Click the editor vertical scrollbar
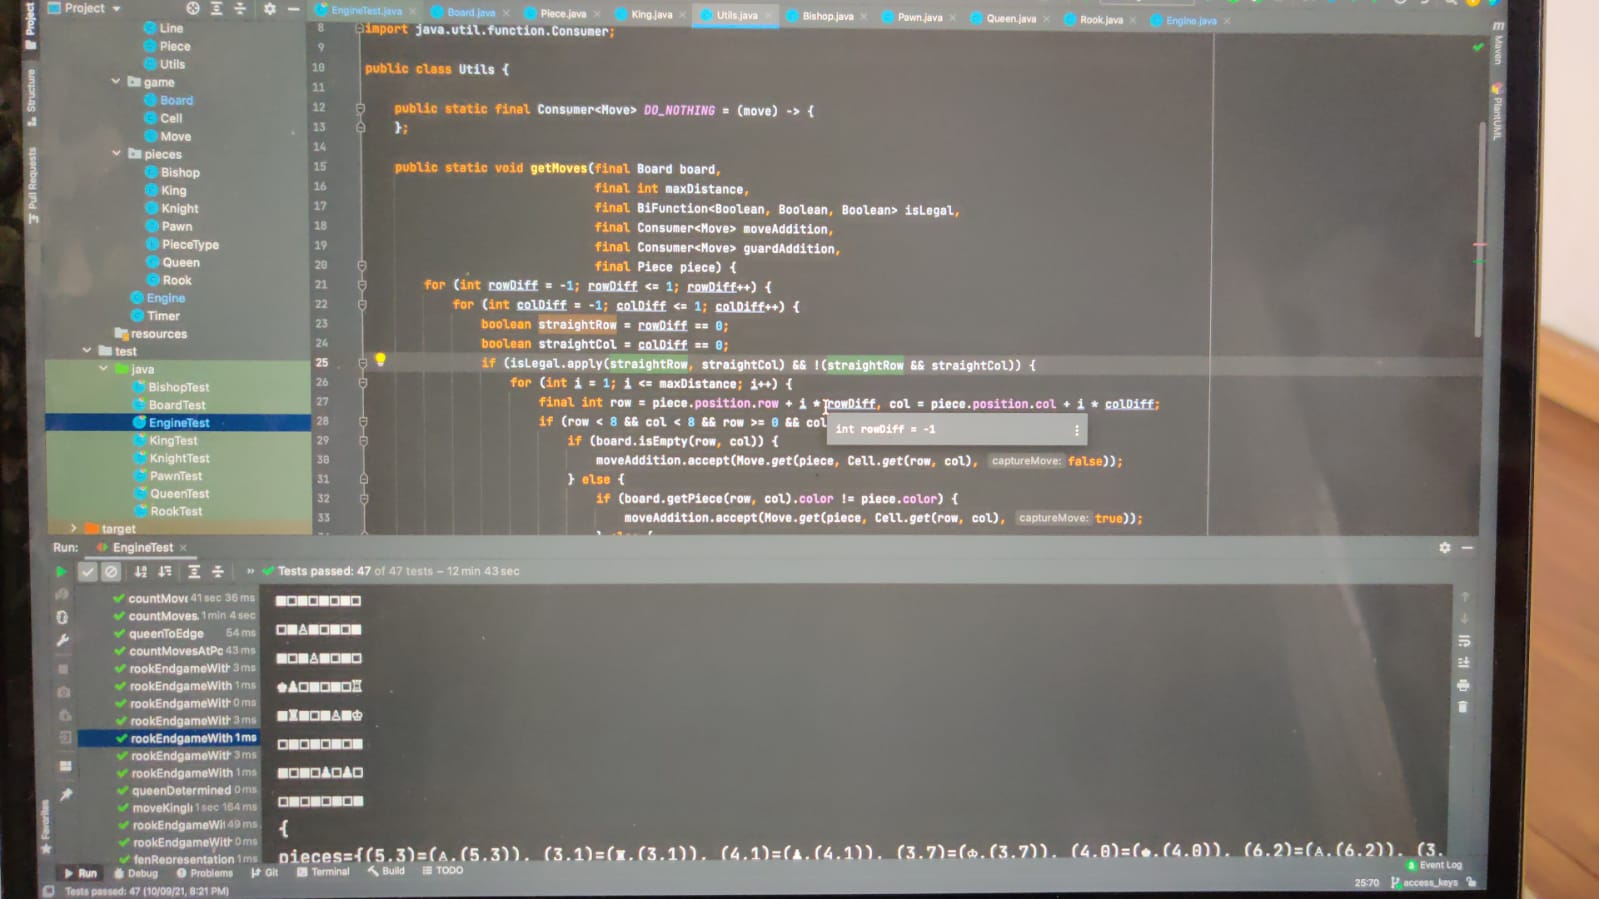Image resolution: width=1599 pixels, height=899 pixels. click(x=1480, y=230)
